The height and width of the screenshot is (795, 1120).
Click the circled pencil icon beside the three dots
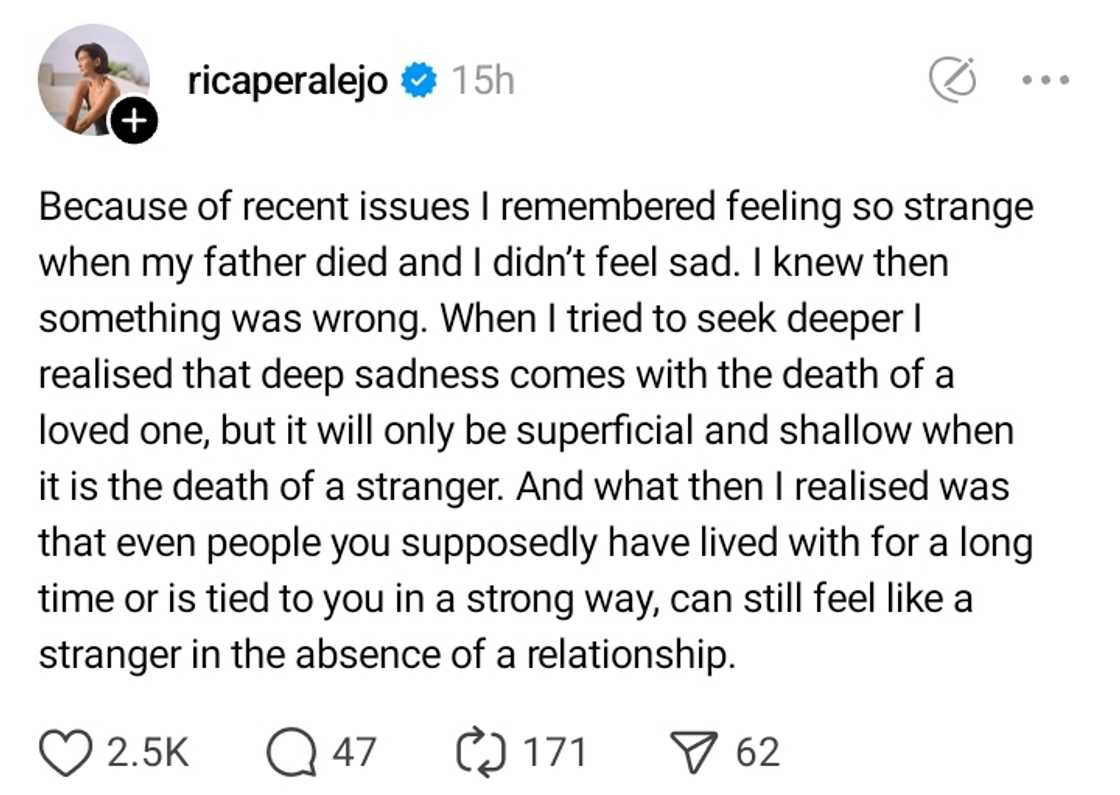(x=951, y=80)
